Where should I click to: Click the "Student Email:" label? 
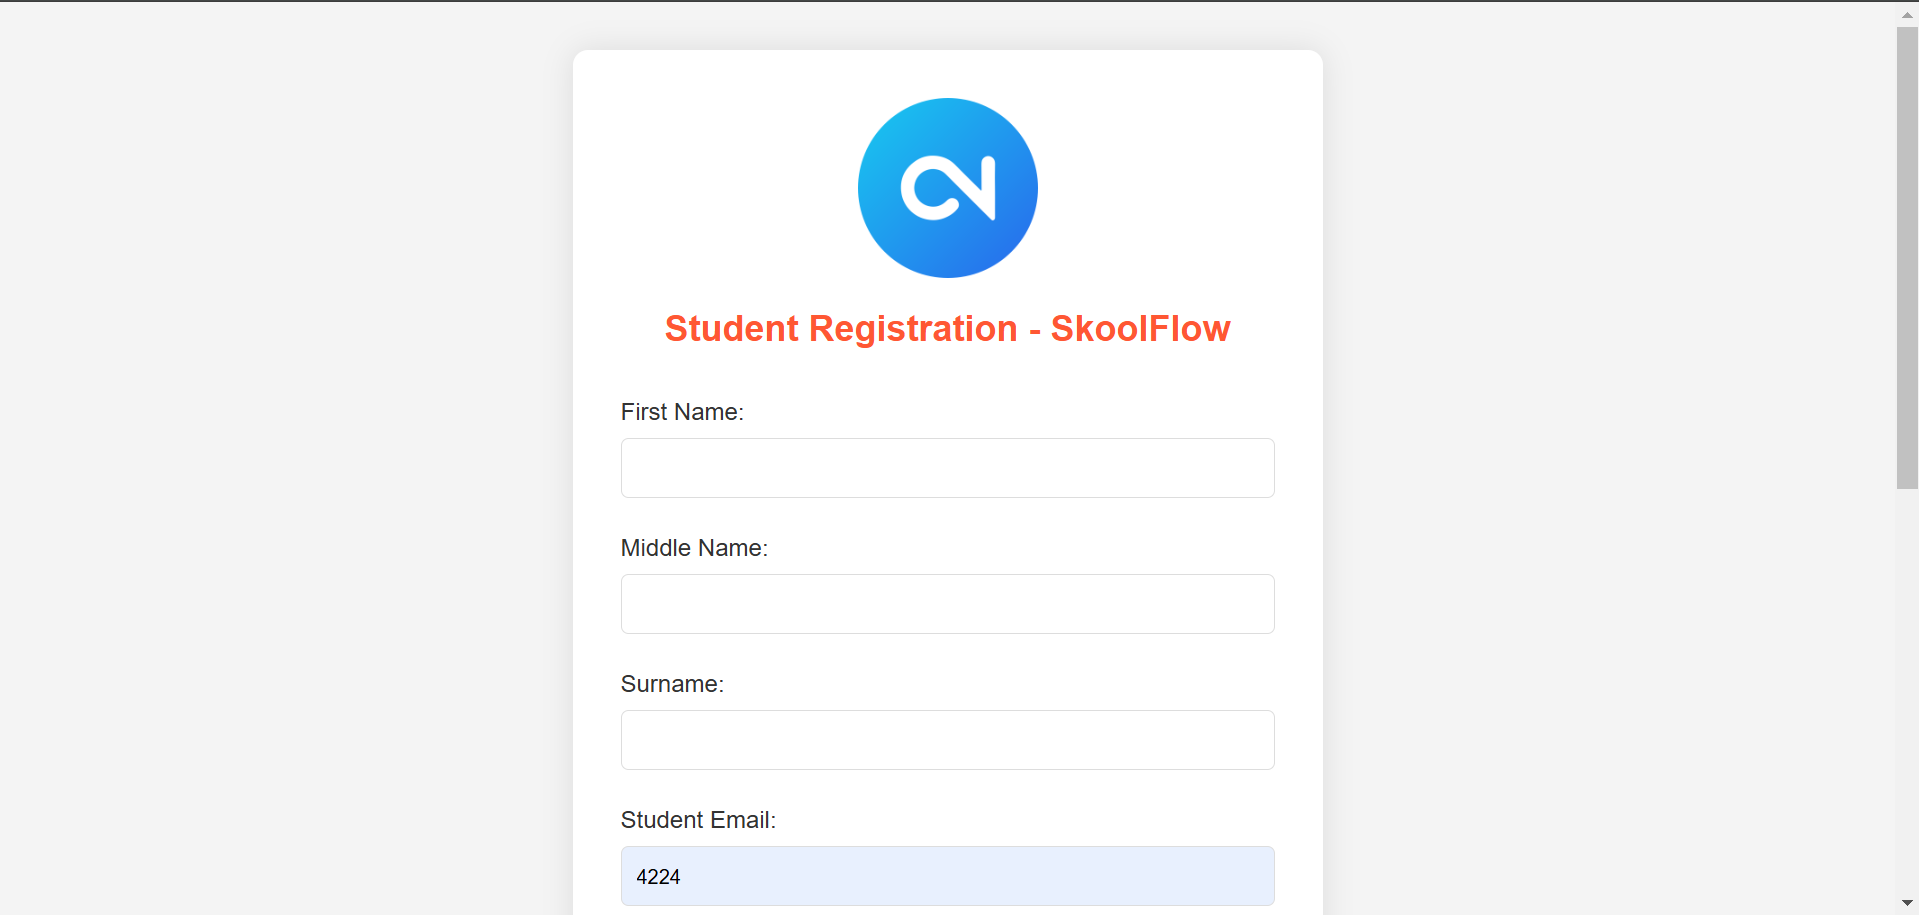pyautogui.click(x=698, y=820)
